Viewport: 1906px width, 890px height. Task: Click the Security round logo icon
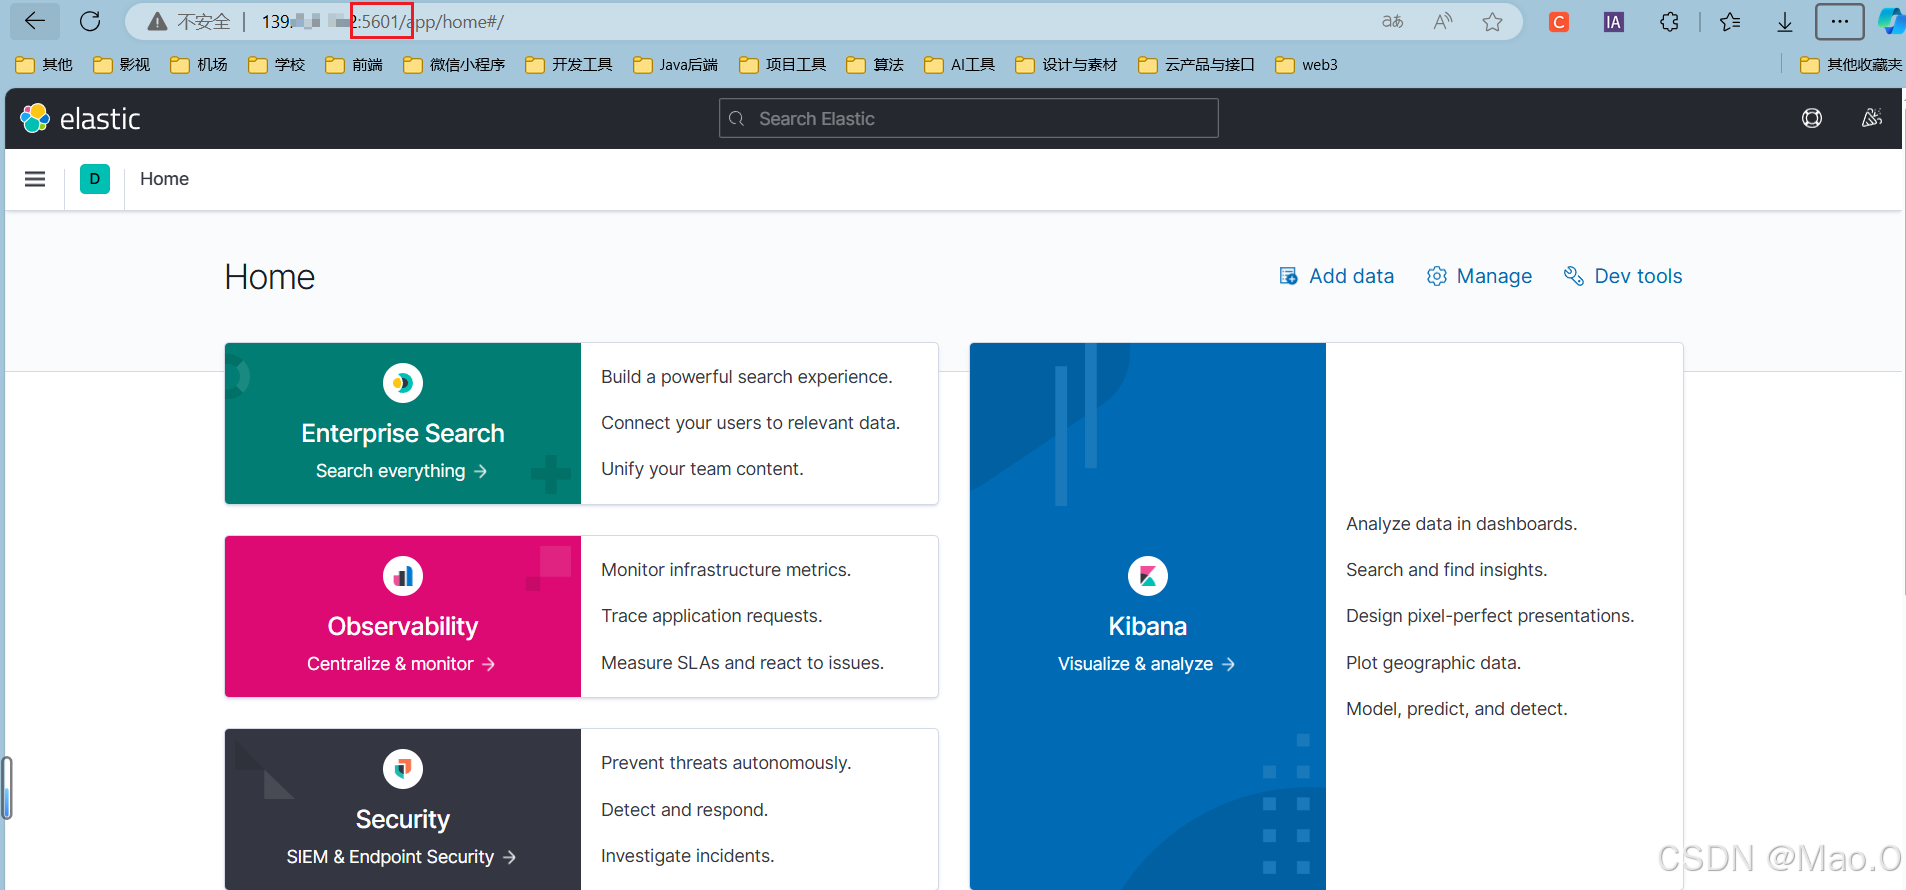[x=403, y=769]
